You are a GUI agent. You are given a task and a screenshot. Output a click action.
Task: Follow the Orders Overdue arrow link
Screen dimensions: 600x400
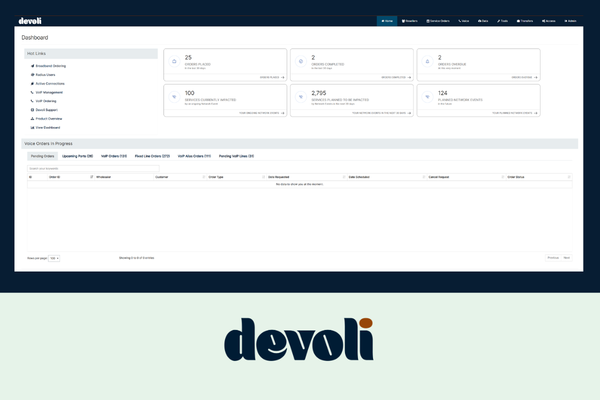click(x=524, y=77)
